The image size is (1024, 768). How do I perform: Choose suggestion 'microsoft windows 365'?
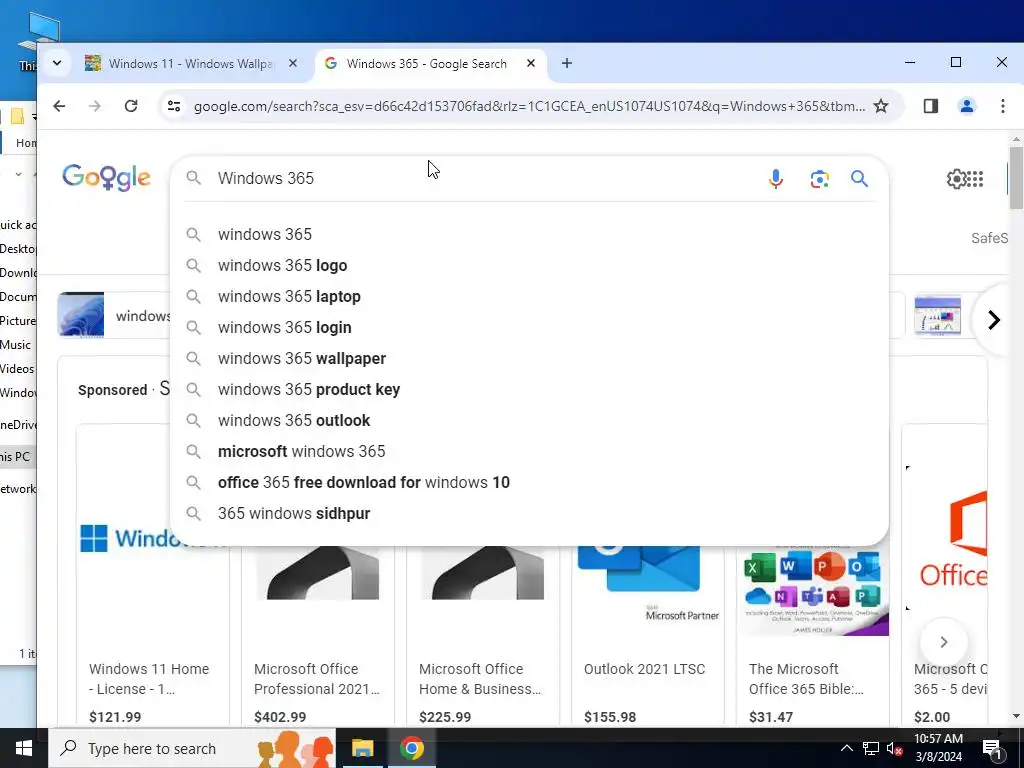(529, 451)
